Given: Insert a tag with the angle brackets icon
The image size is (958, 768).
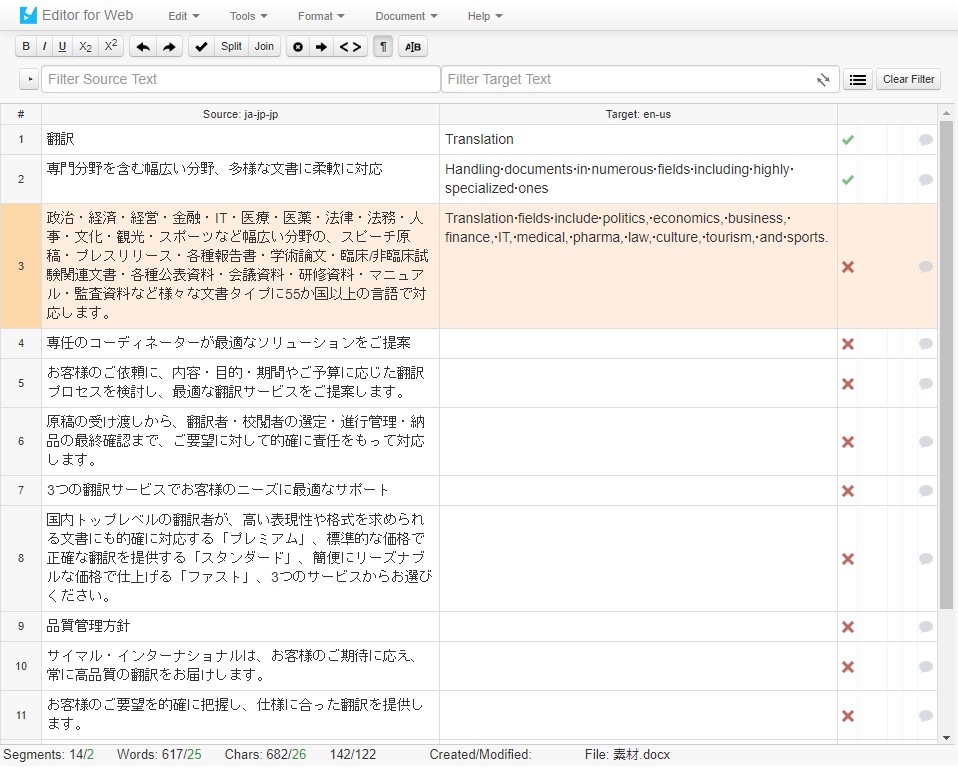Looking at the screenshot, I should pos(349,46).
